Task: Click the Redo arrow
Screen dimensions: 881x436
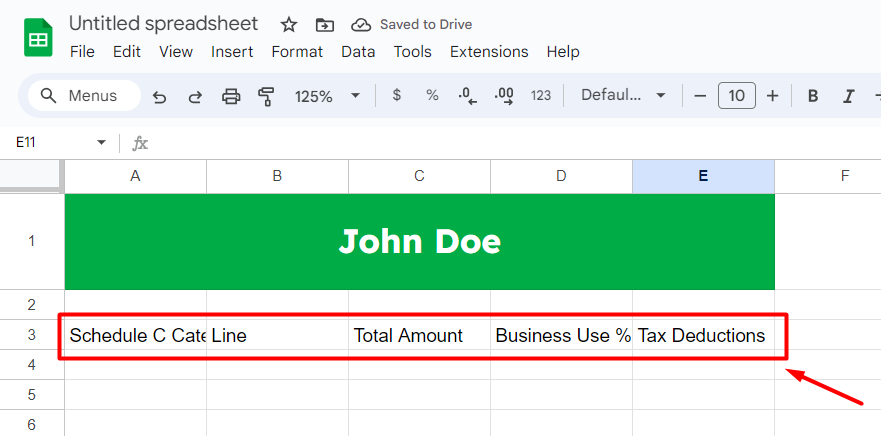Action: click(195, 97)
